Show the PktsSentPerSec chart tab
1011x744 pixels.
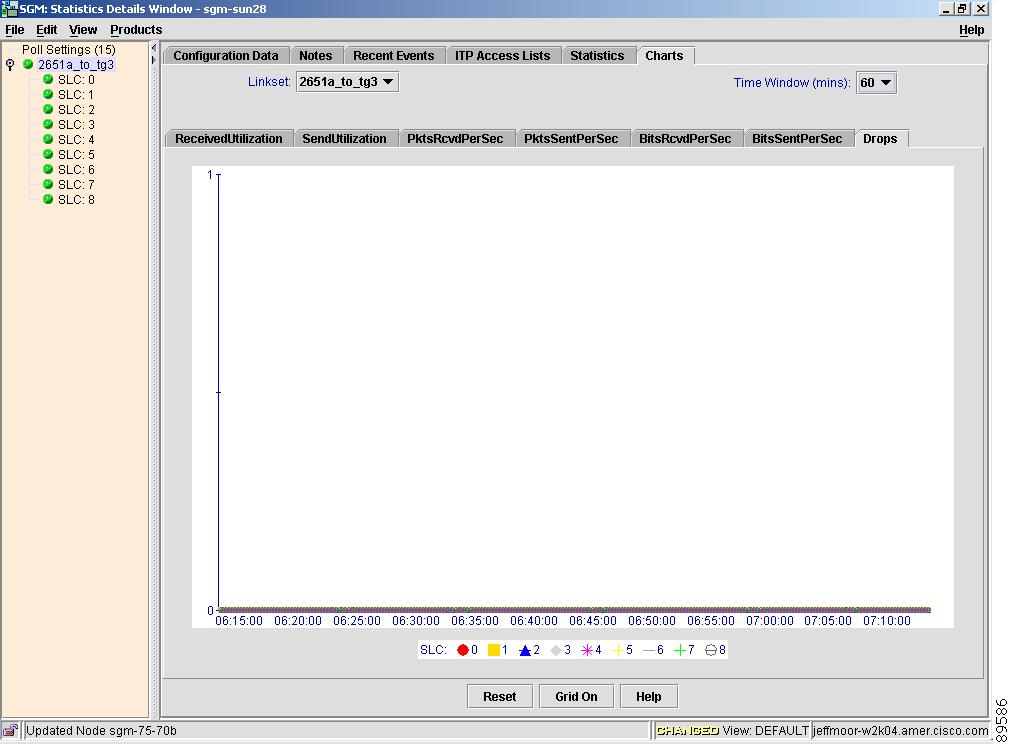pos(571,139)
